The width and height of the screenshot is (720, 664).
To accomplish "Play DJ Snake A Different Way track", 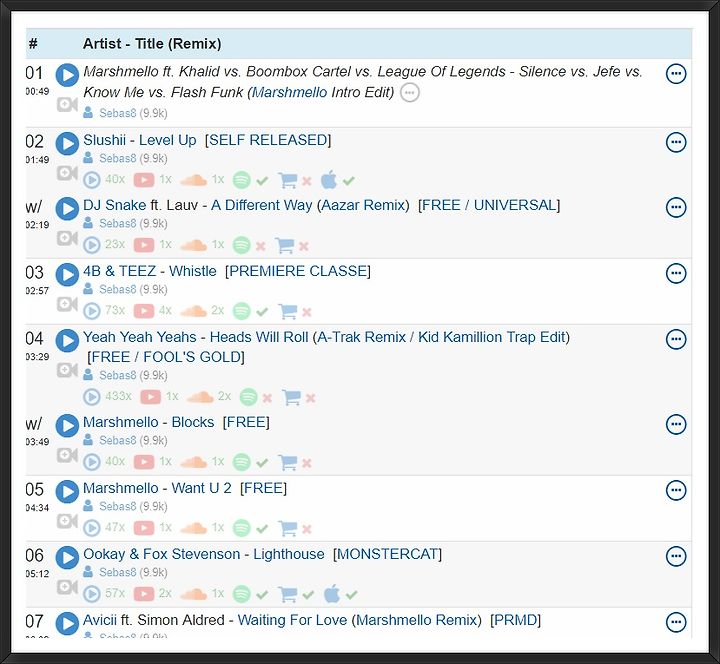I will coord(67,209).
